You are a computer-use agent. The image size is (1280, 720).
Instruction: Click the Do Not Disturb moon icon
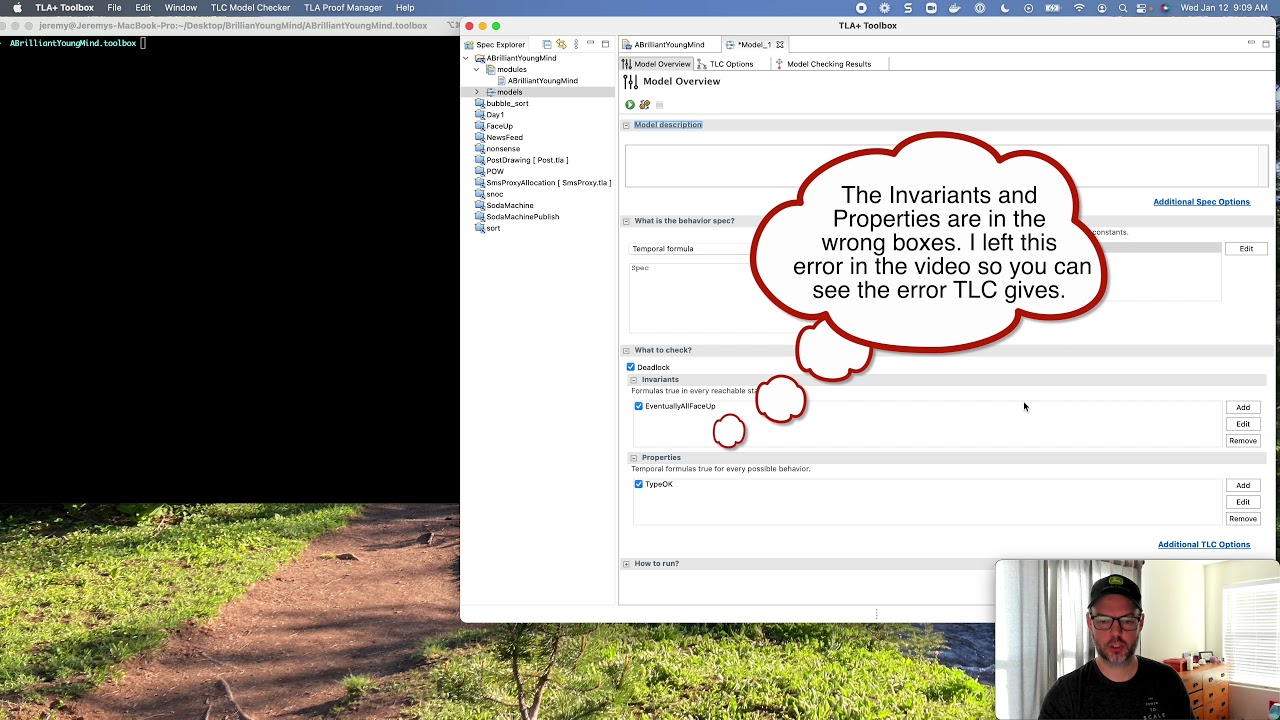[1003, 8]
